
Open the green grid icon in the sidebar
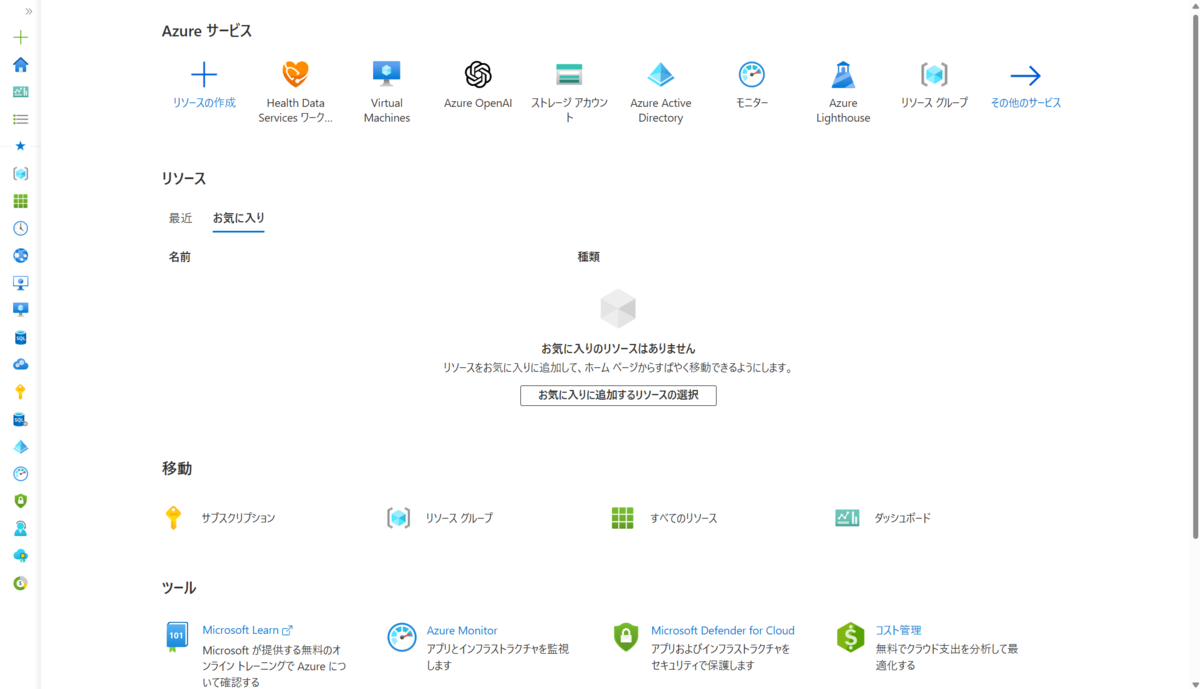click(x=20, y=201)
